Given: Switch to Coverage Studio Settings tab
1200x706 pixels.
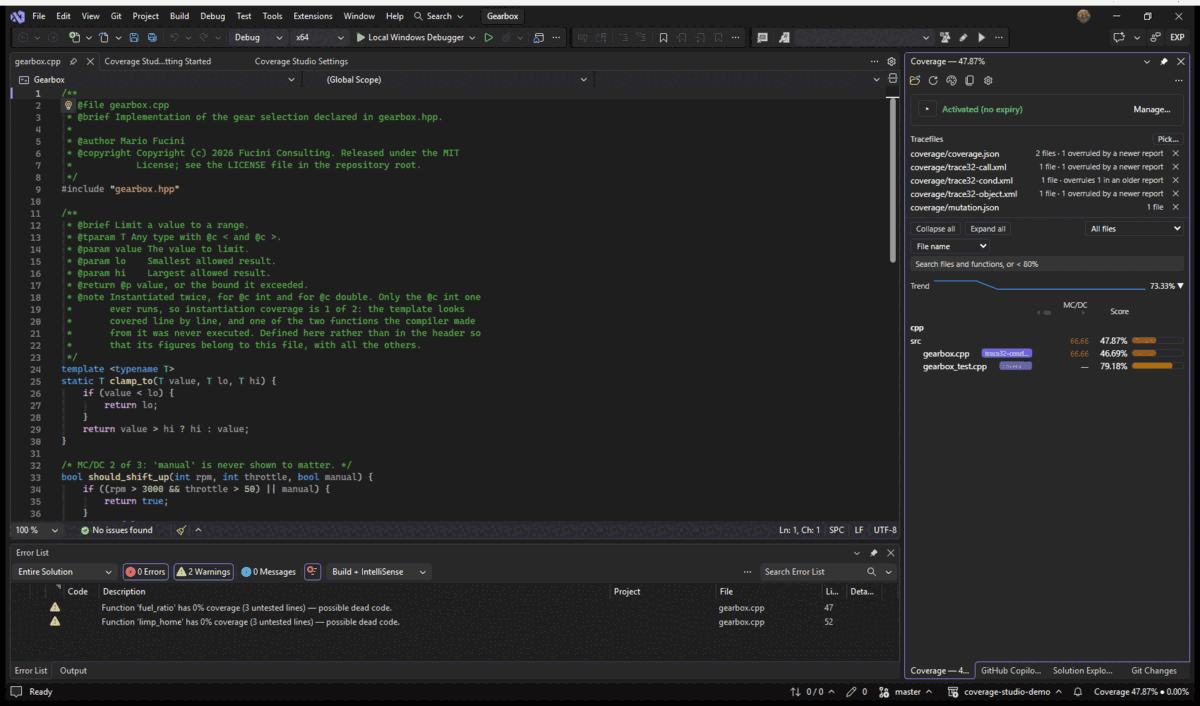Looking at the screenshot, I should click(301, 61).
